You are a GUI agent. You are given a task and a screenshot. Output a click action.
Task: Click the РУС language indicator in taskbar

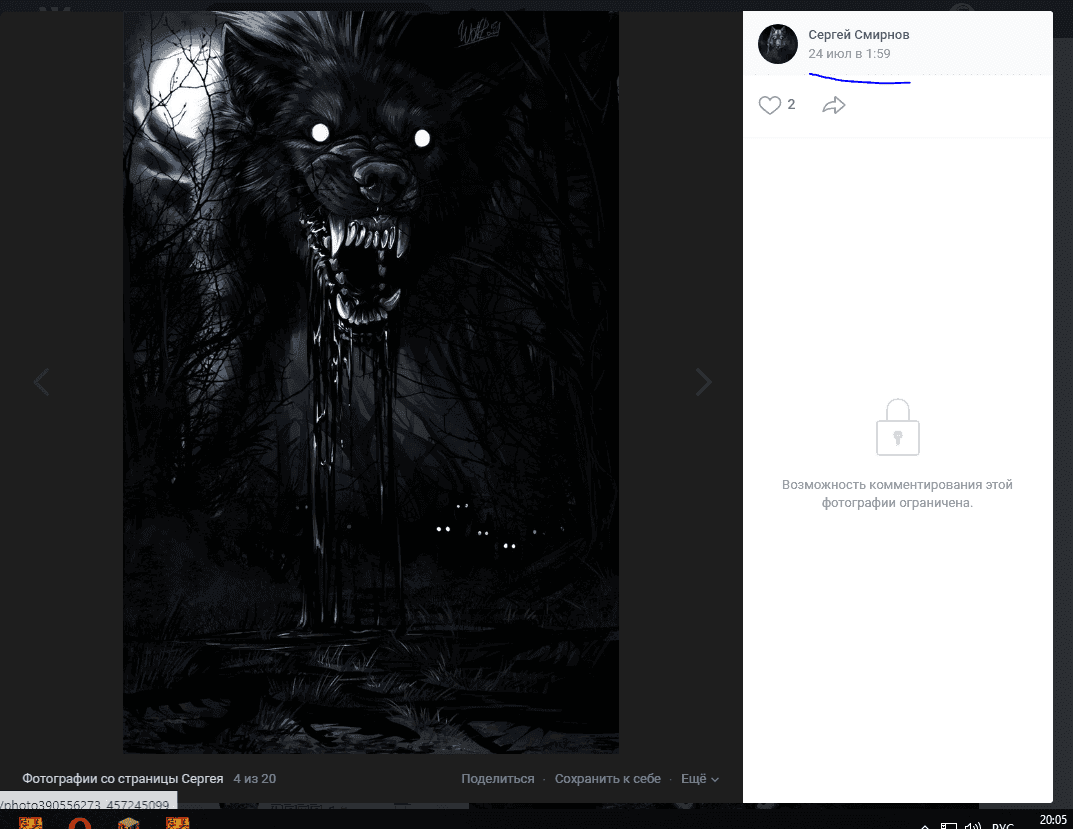pyautogui.click(x=1002, y=825)
